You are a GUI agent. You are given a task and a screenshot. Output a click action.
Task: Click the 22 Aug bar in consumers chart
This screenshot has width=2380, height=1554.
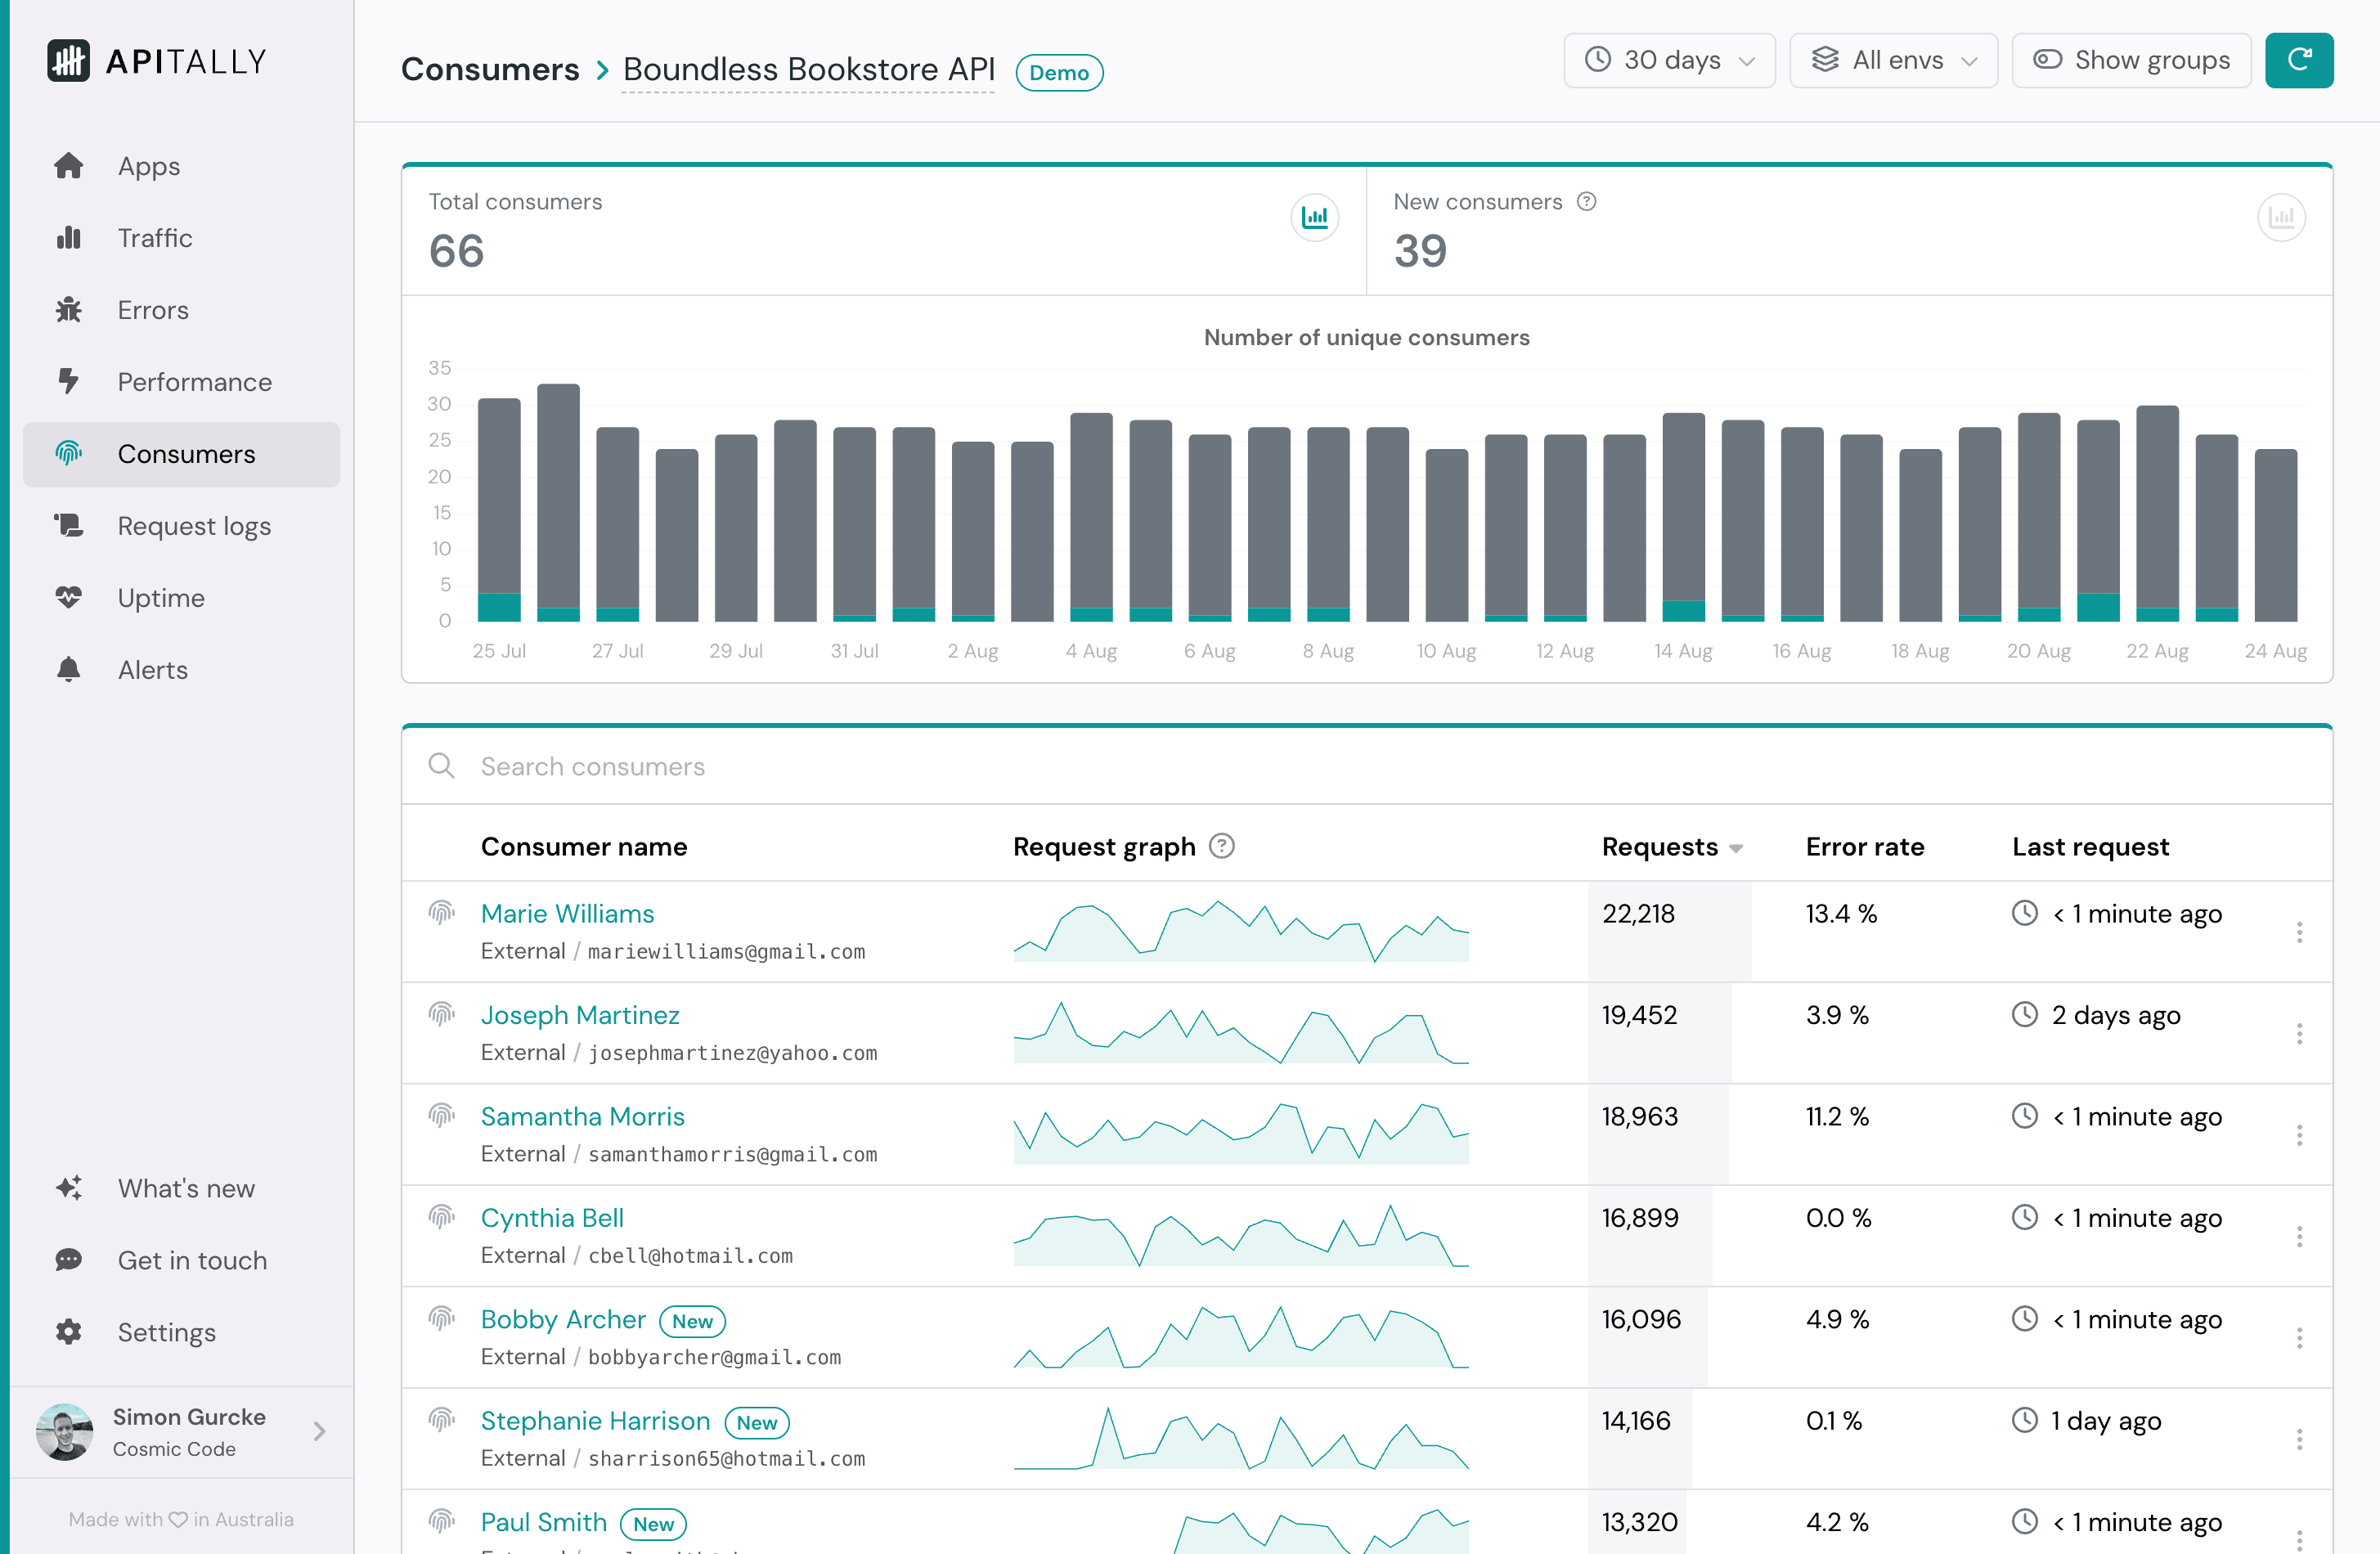click(x=2157, y=514)
